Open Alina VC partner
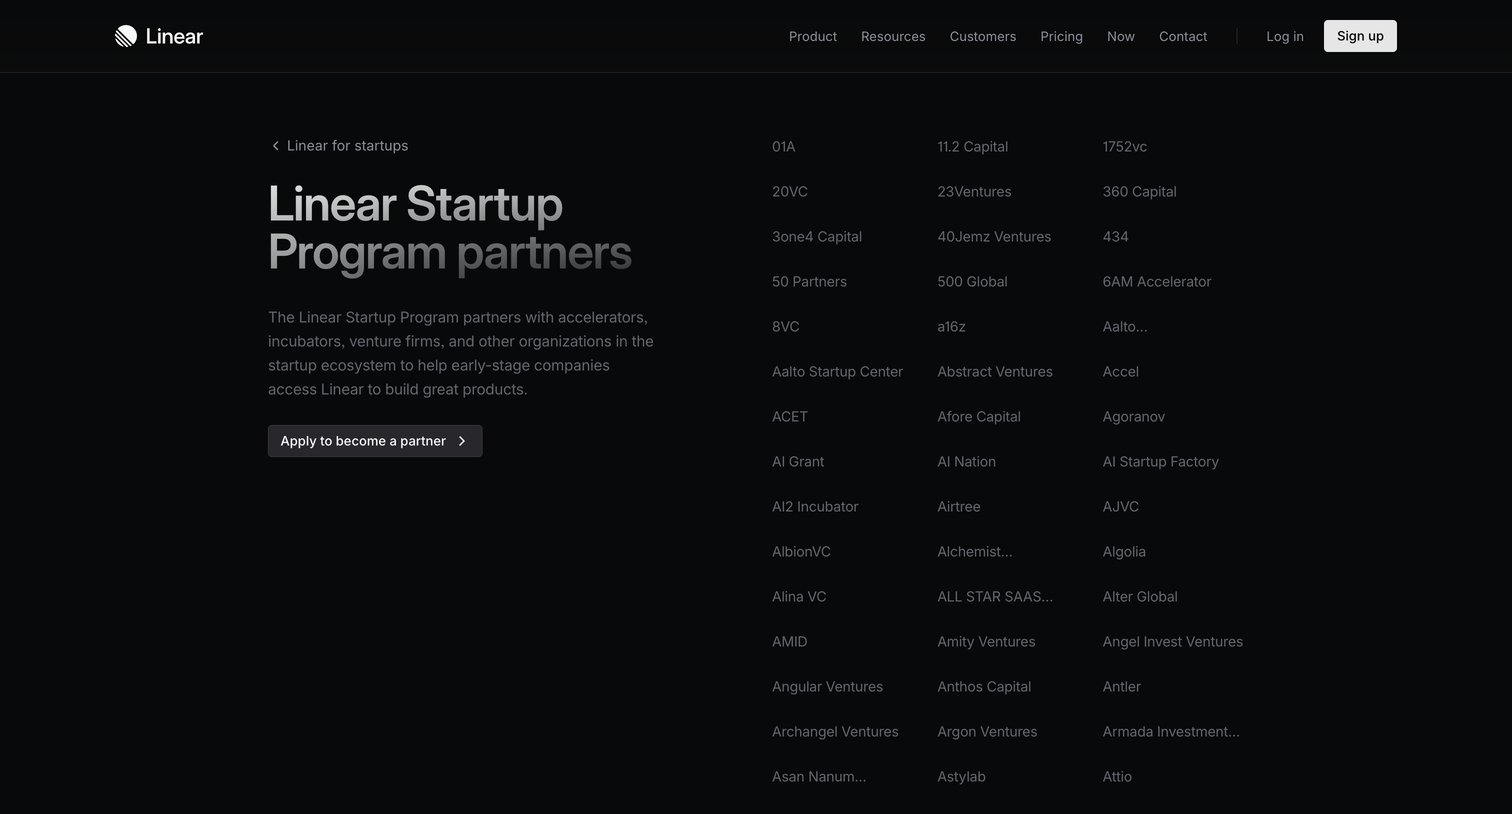This screenshot has width=1512, height=814. pos(799,597)
